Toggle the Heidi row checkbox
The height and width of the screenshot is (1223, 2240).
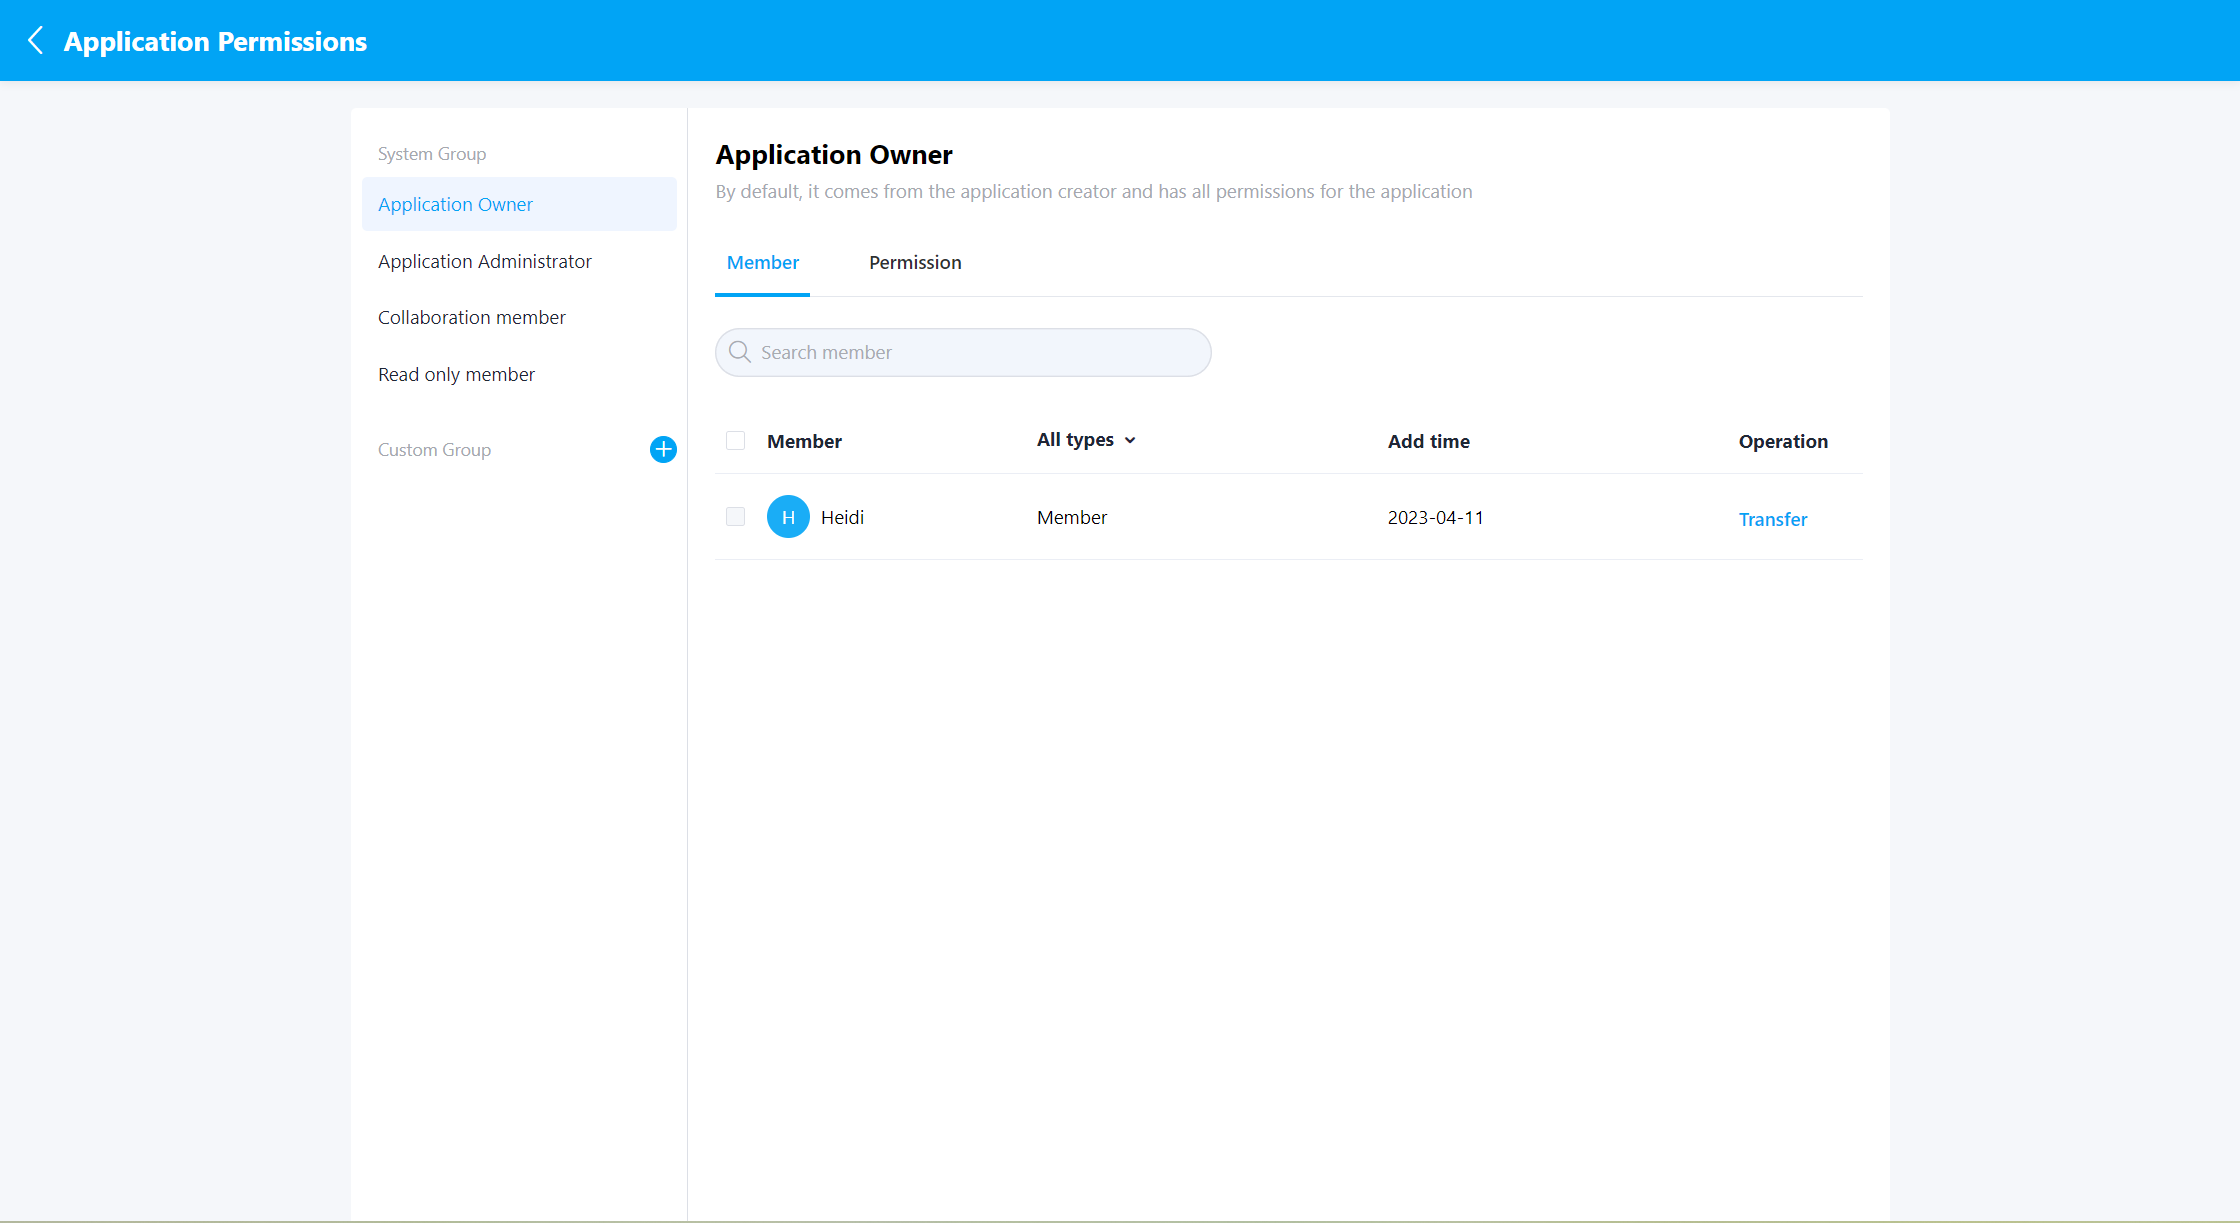pos(735,517)
